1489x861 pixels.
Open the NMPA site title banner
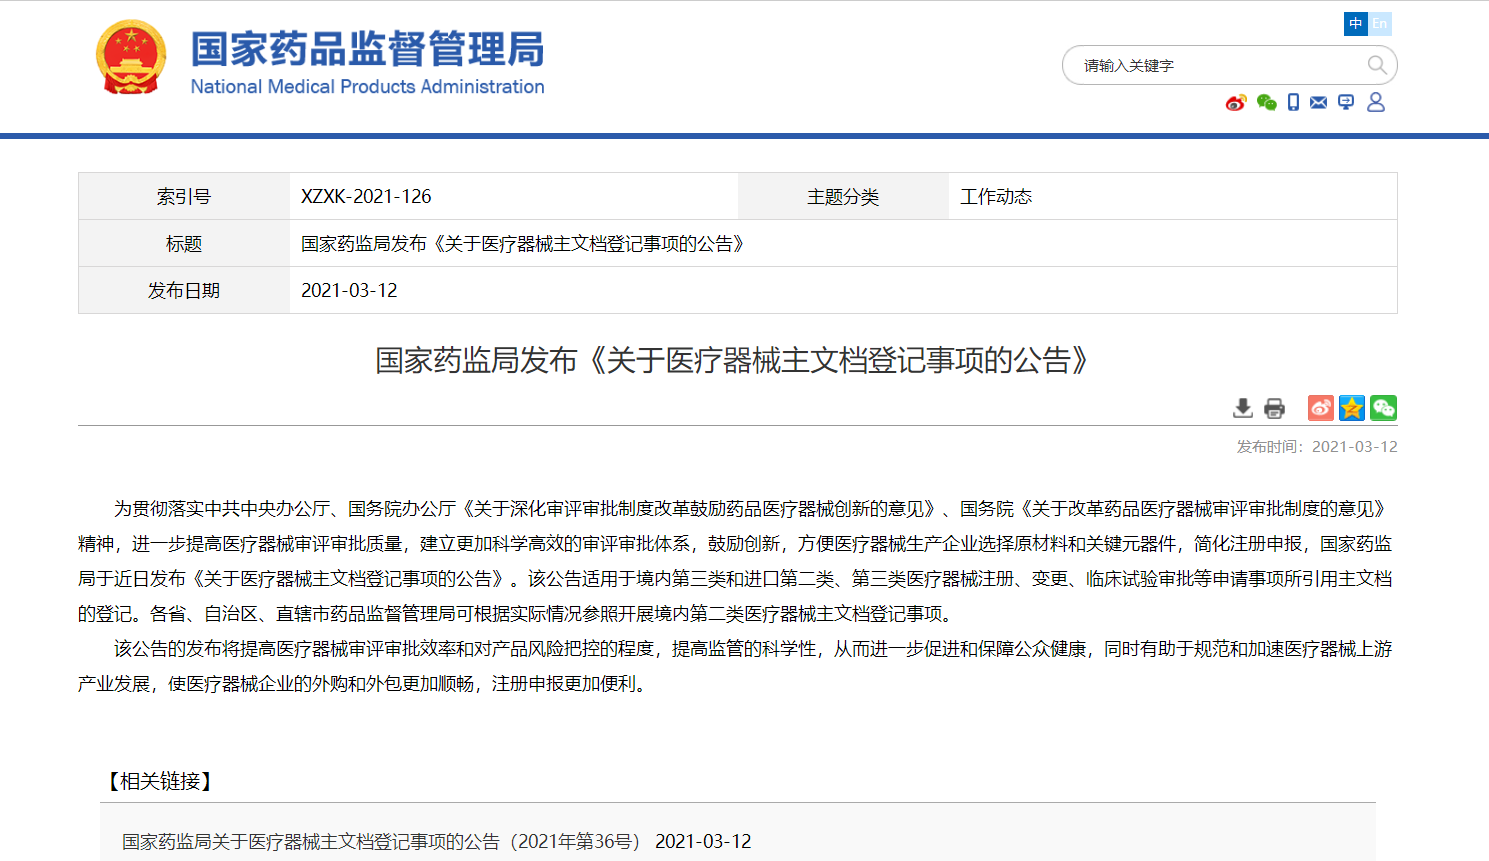[367, 63]
